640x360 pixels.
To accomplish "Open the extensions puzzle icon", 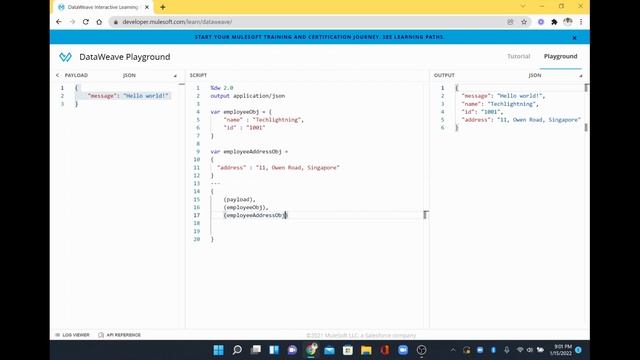I will tap(554, 22).
